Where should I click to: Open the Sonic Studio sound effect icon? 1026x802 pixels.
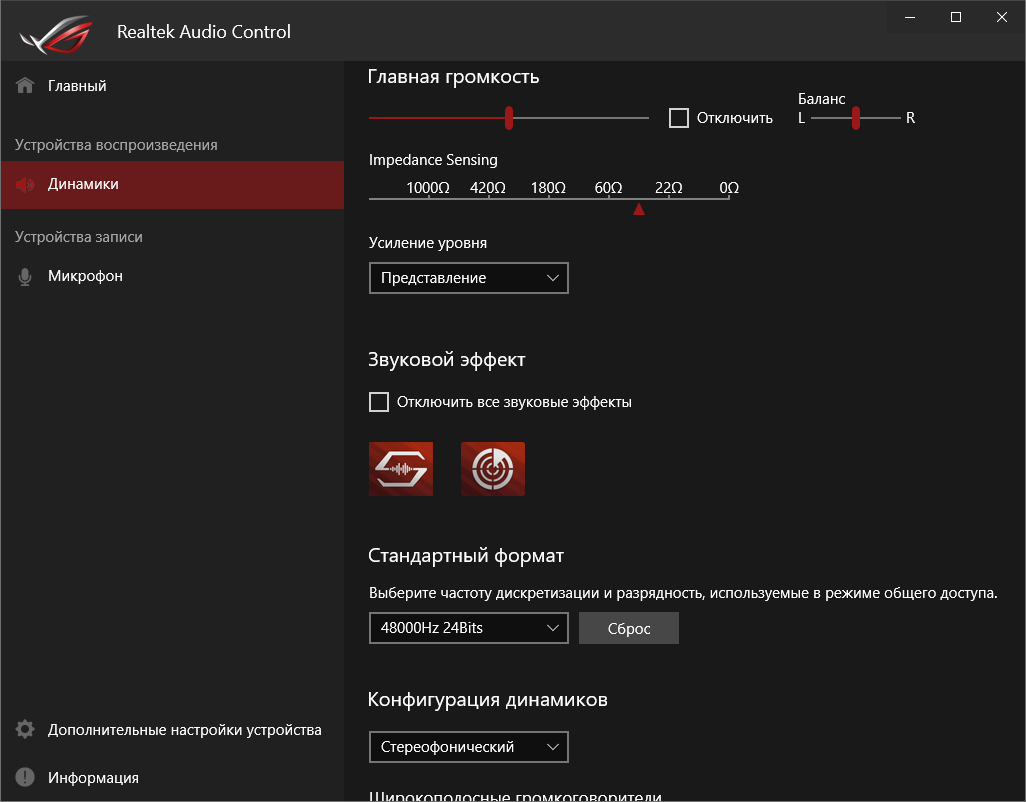click(401, 468)
